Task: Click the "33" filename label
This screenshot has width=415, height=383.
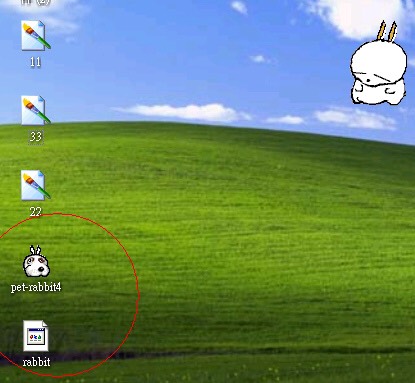Action: click(x=36, y=137)
